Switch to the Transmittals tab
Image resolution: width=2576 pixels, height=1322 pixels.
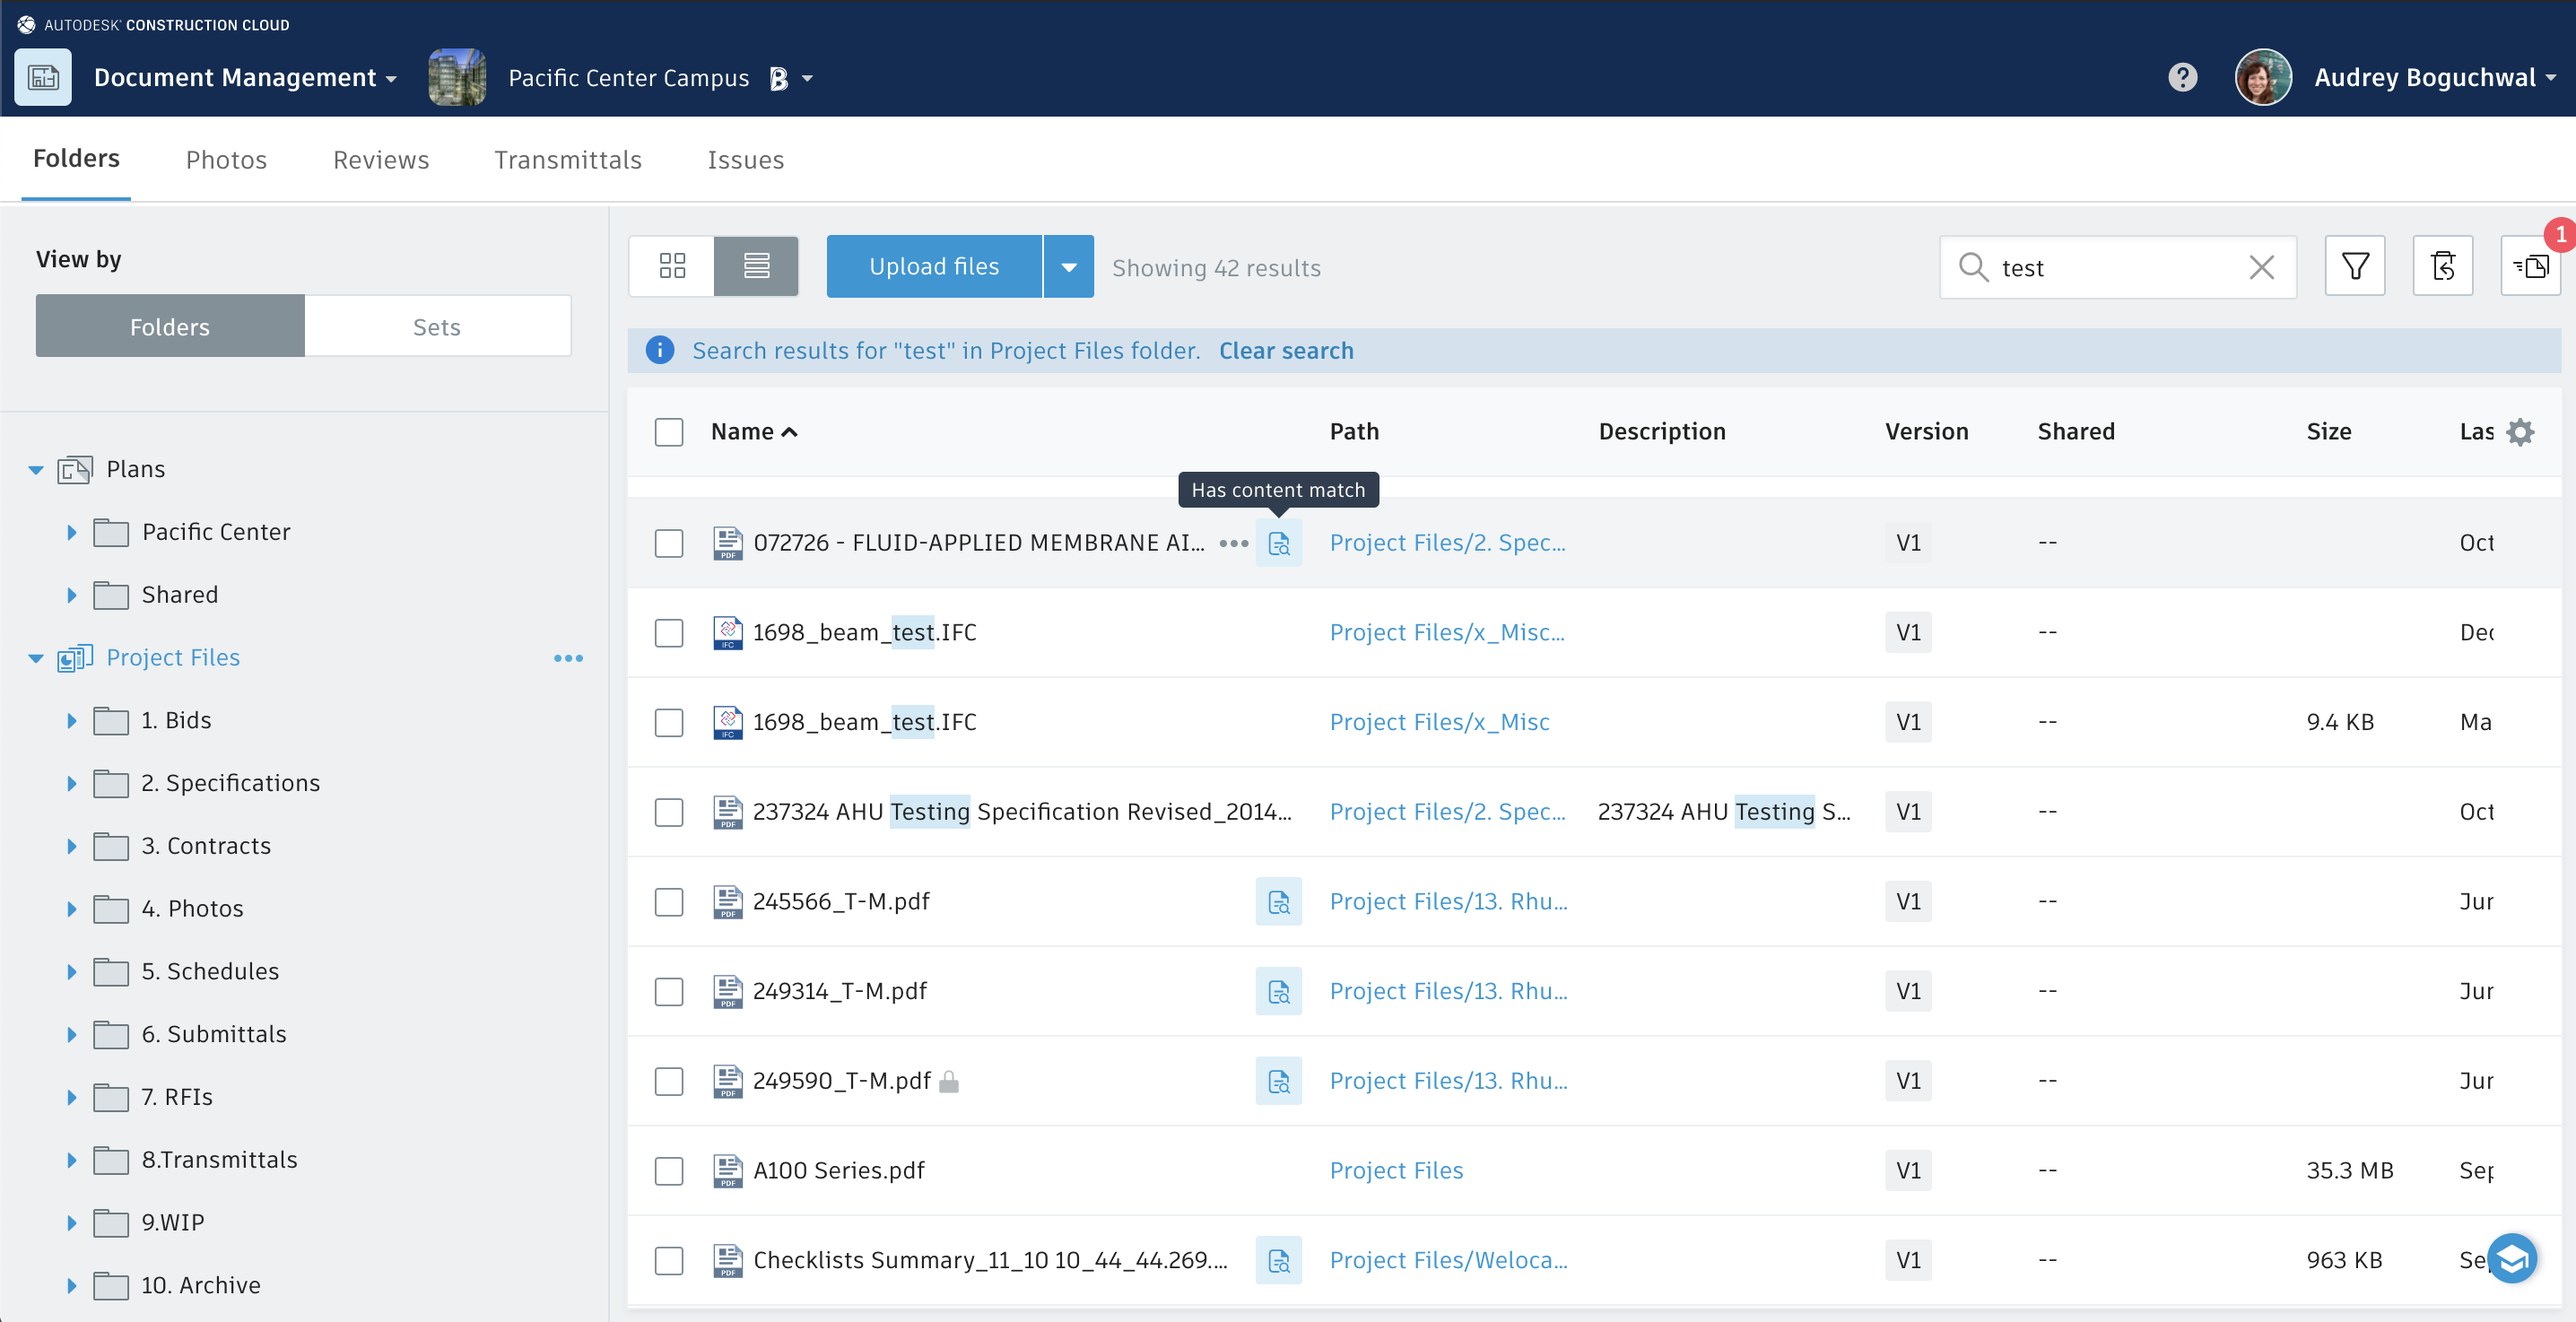tap(567, 159)
